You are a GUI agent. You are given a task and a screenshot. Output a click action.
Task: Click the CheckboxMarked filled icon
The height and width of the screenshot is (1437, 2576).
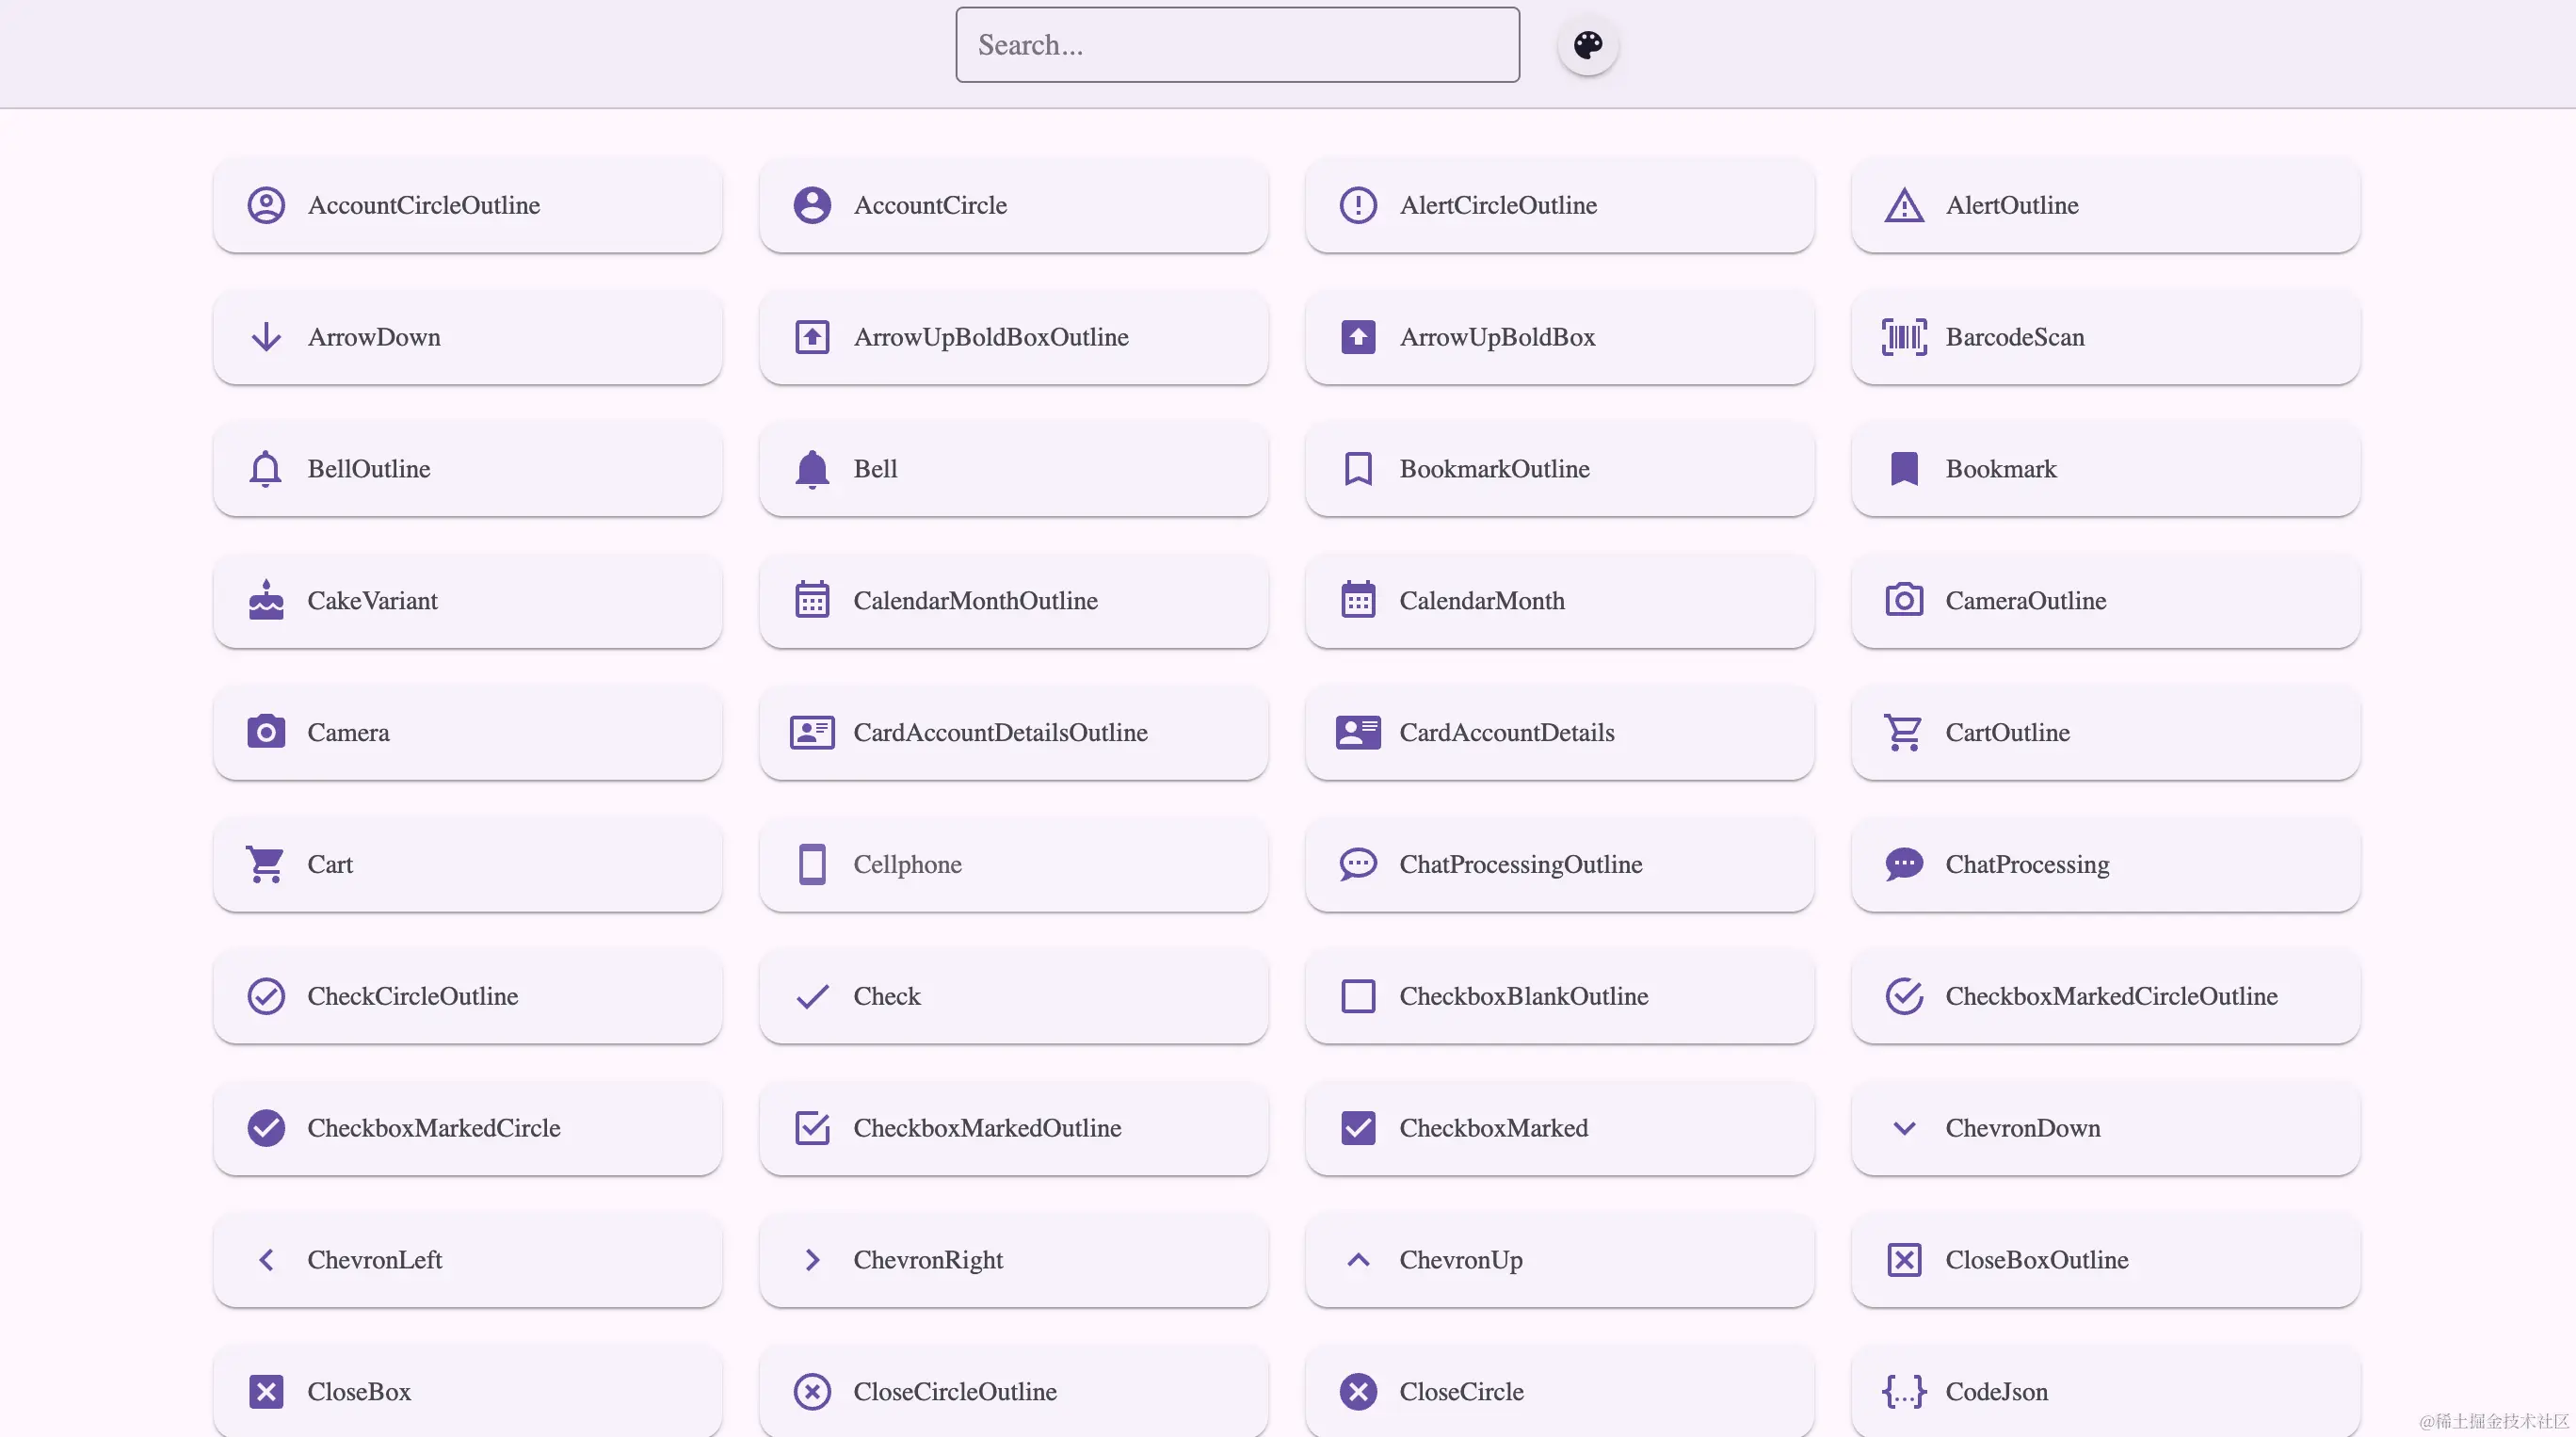point(1357,1128)
